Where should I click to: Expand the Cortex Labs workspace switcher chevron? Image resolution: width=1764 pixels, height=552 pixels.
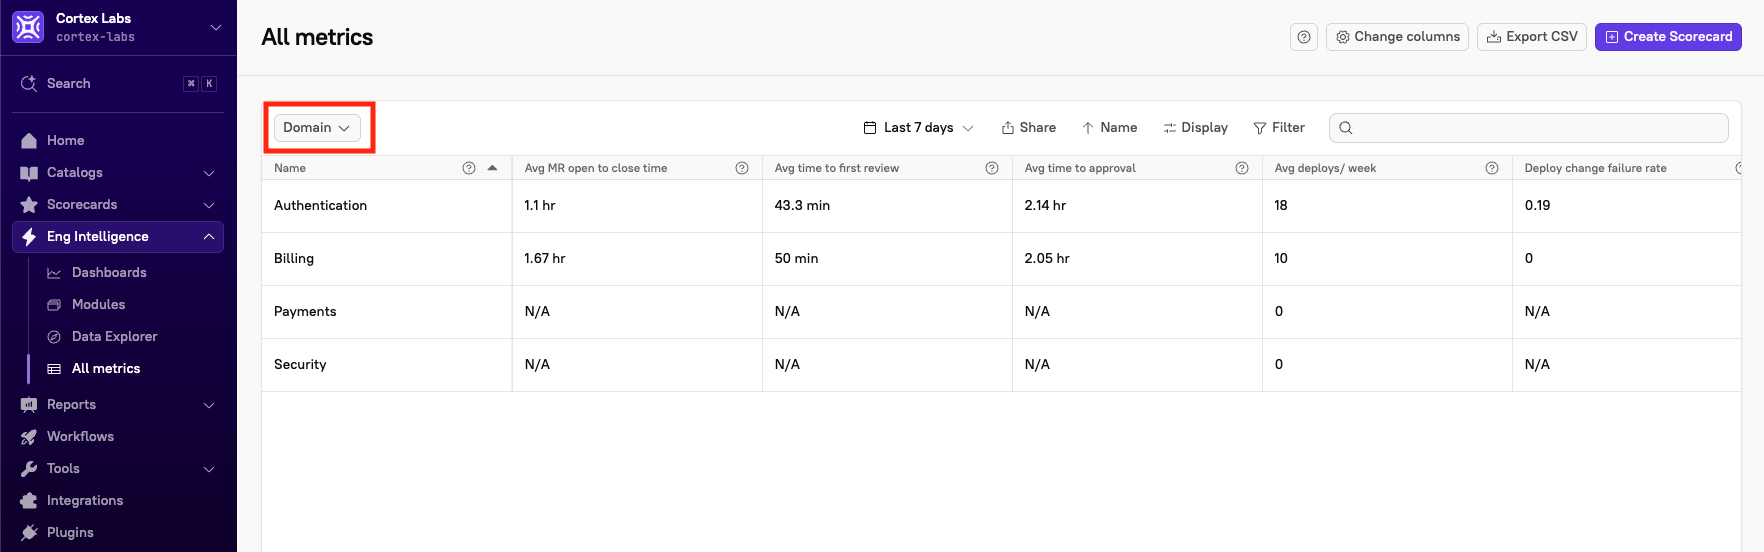click(x=216, y=27)
